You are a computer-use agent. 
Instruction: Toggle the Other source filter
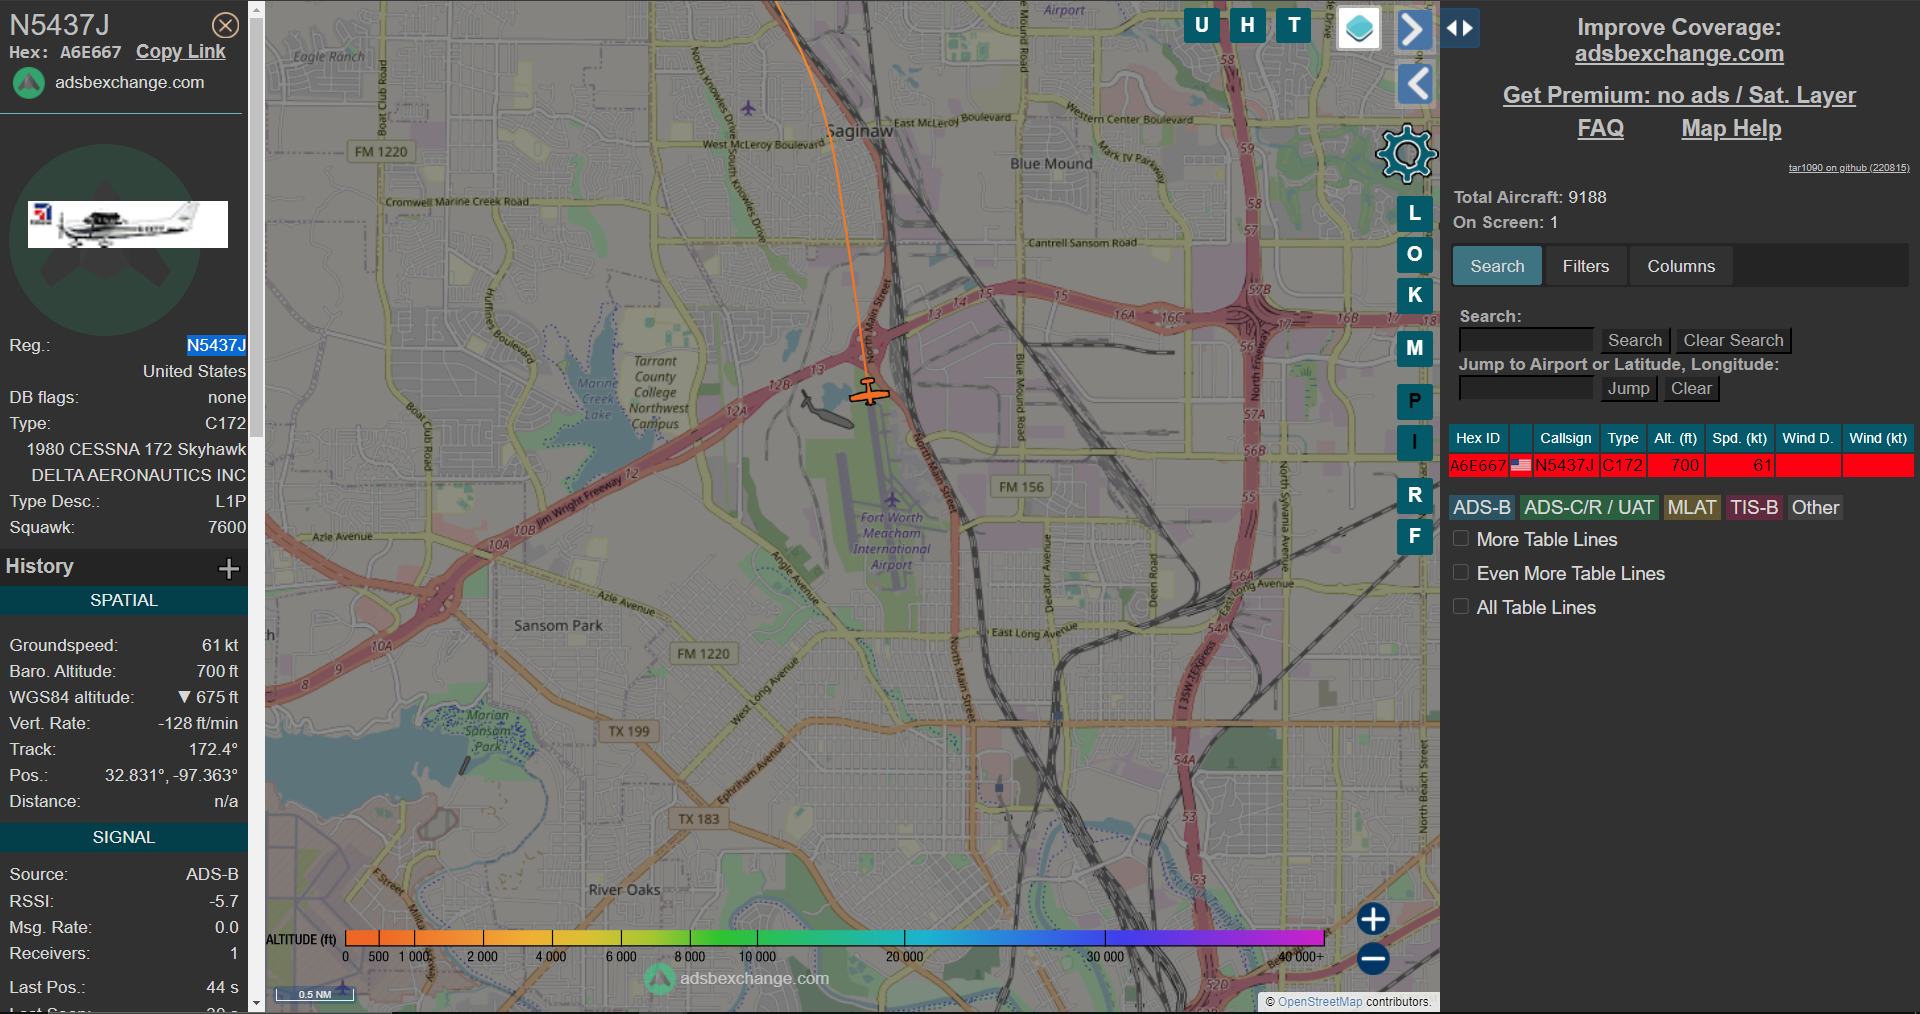point(1815,507)
